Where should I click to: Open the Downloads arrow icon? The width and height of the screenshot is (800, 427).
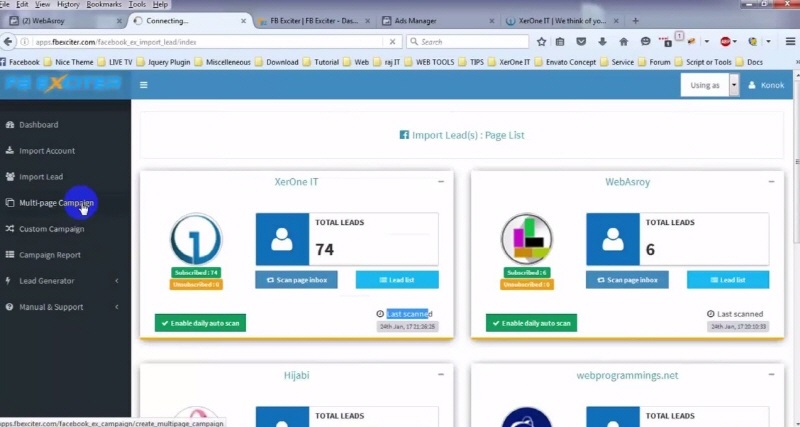[603, 42]
